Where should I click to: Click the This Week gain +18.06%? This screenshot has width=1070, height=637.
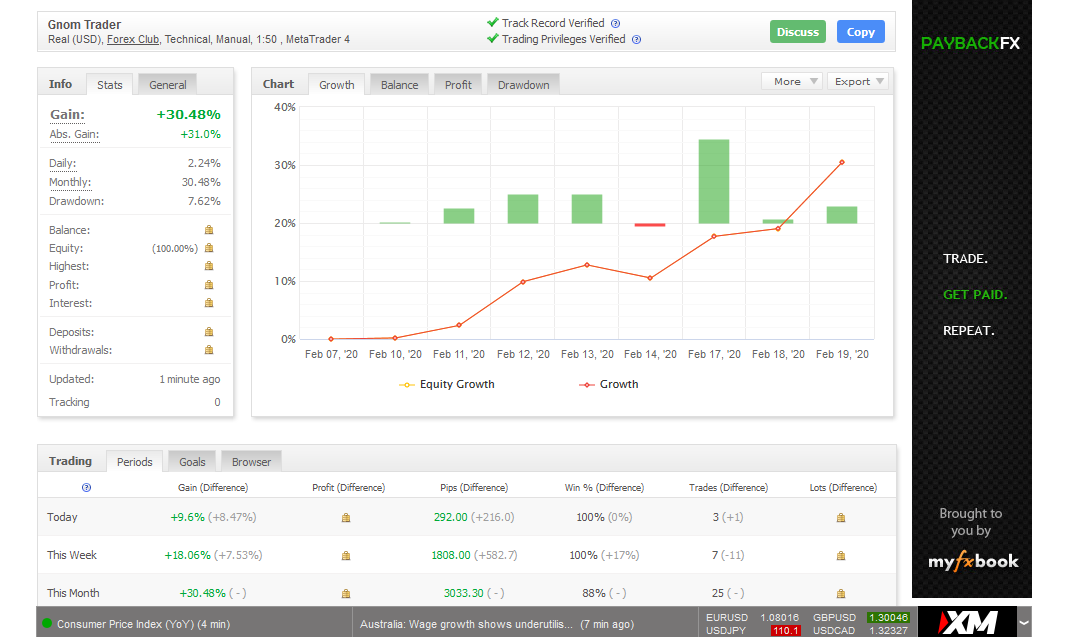187,555
